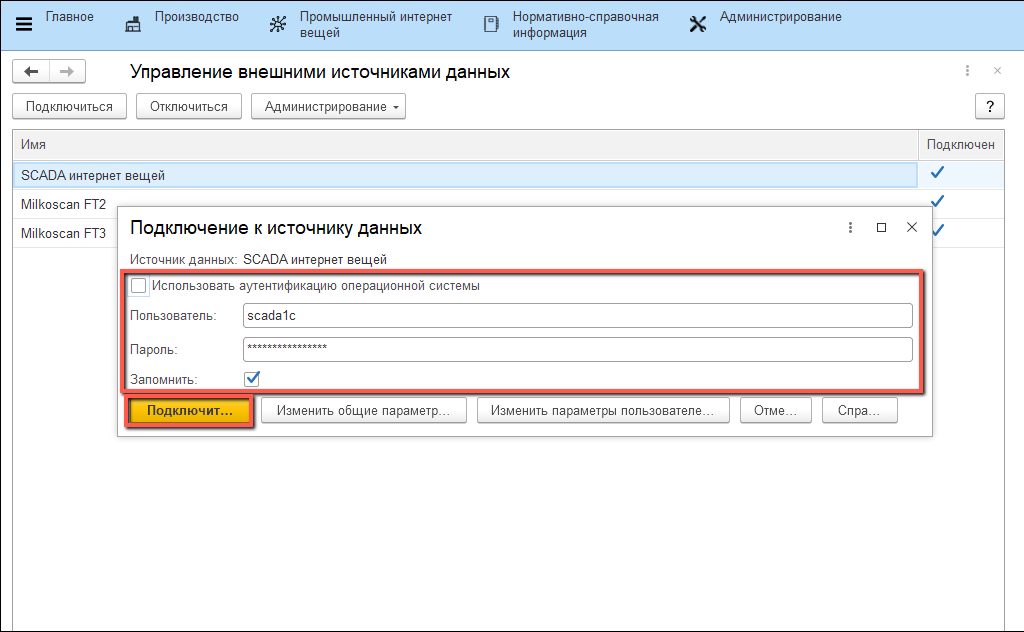The image size is (1024, 632).
Task: Click Изменить параметры пользователя button
Action: tap(603, 411)
